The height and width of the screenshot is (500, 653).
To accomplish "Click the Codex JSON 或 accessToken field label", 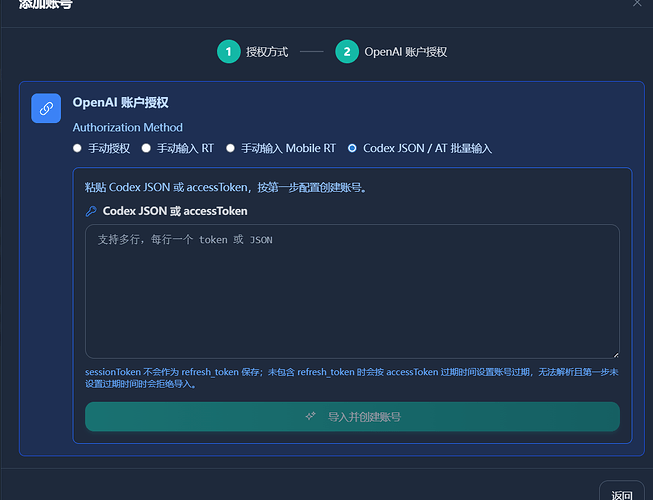I will [175, 211].
